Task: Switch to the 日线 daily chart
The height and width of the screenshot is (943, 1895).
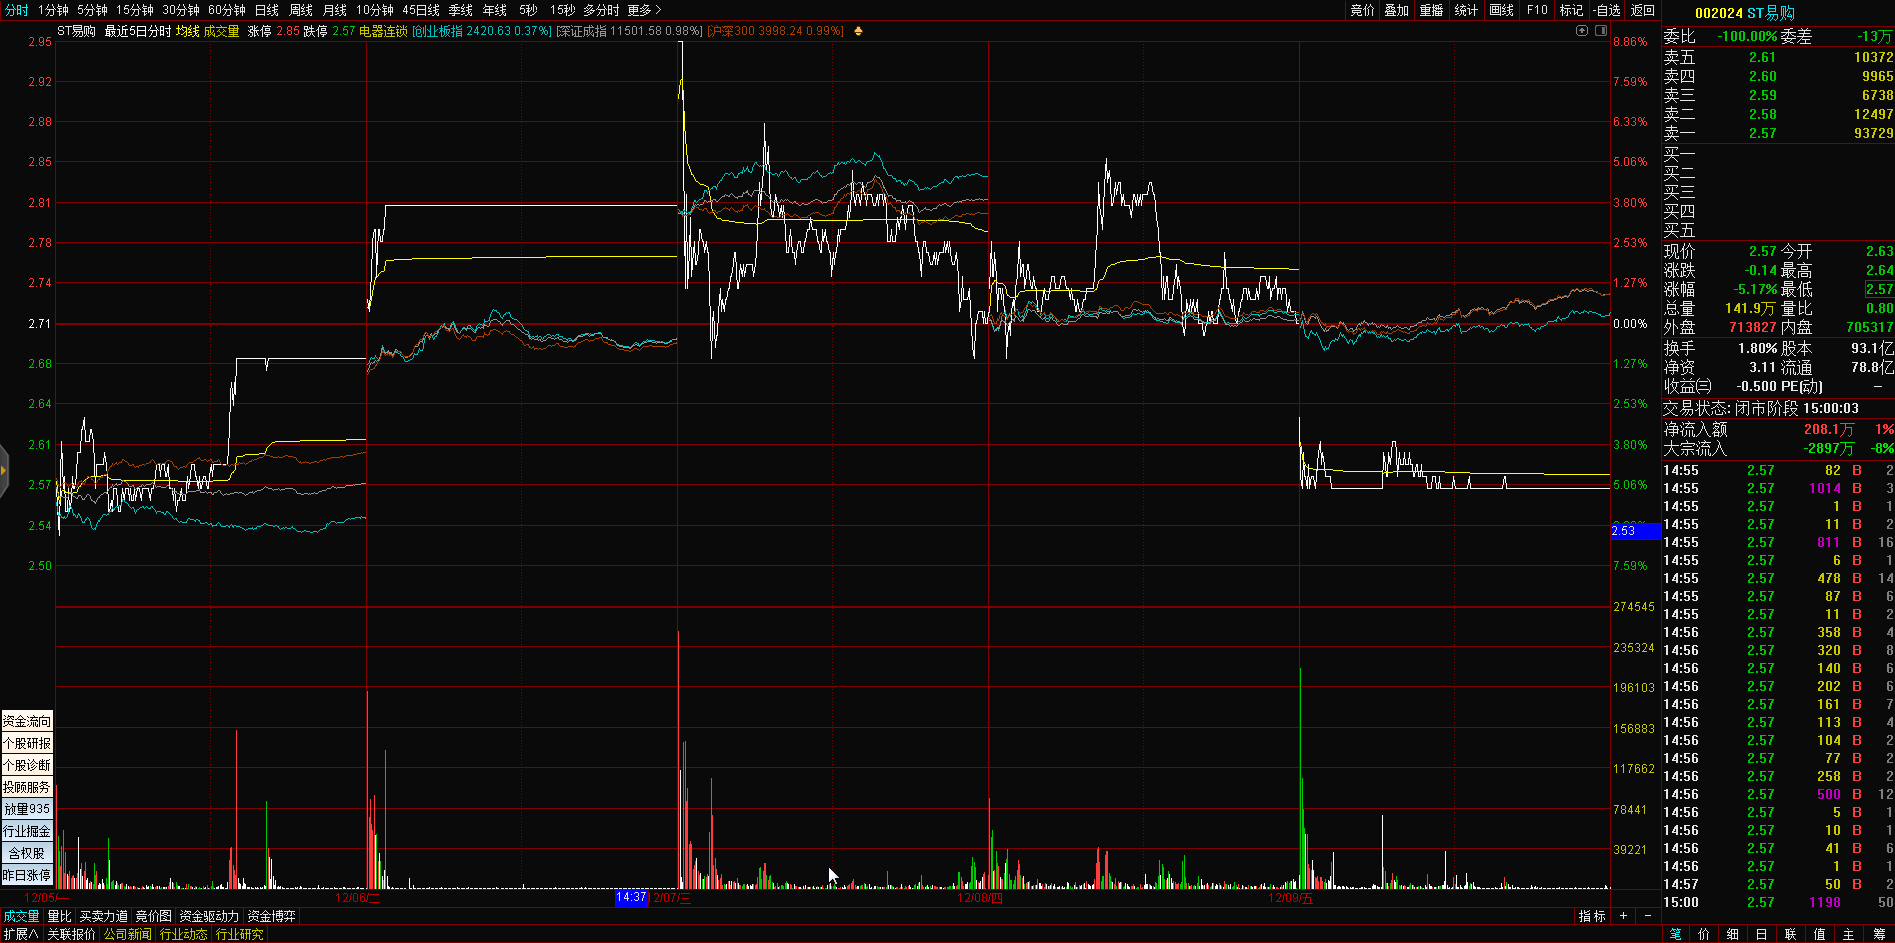Action: coord(266,10)
